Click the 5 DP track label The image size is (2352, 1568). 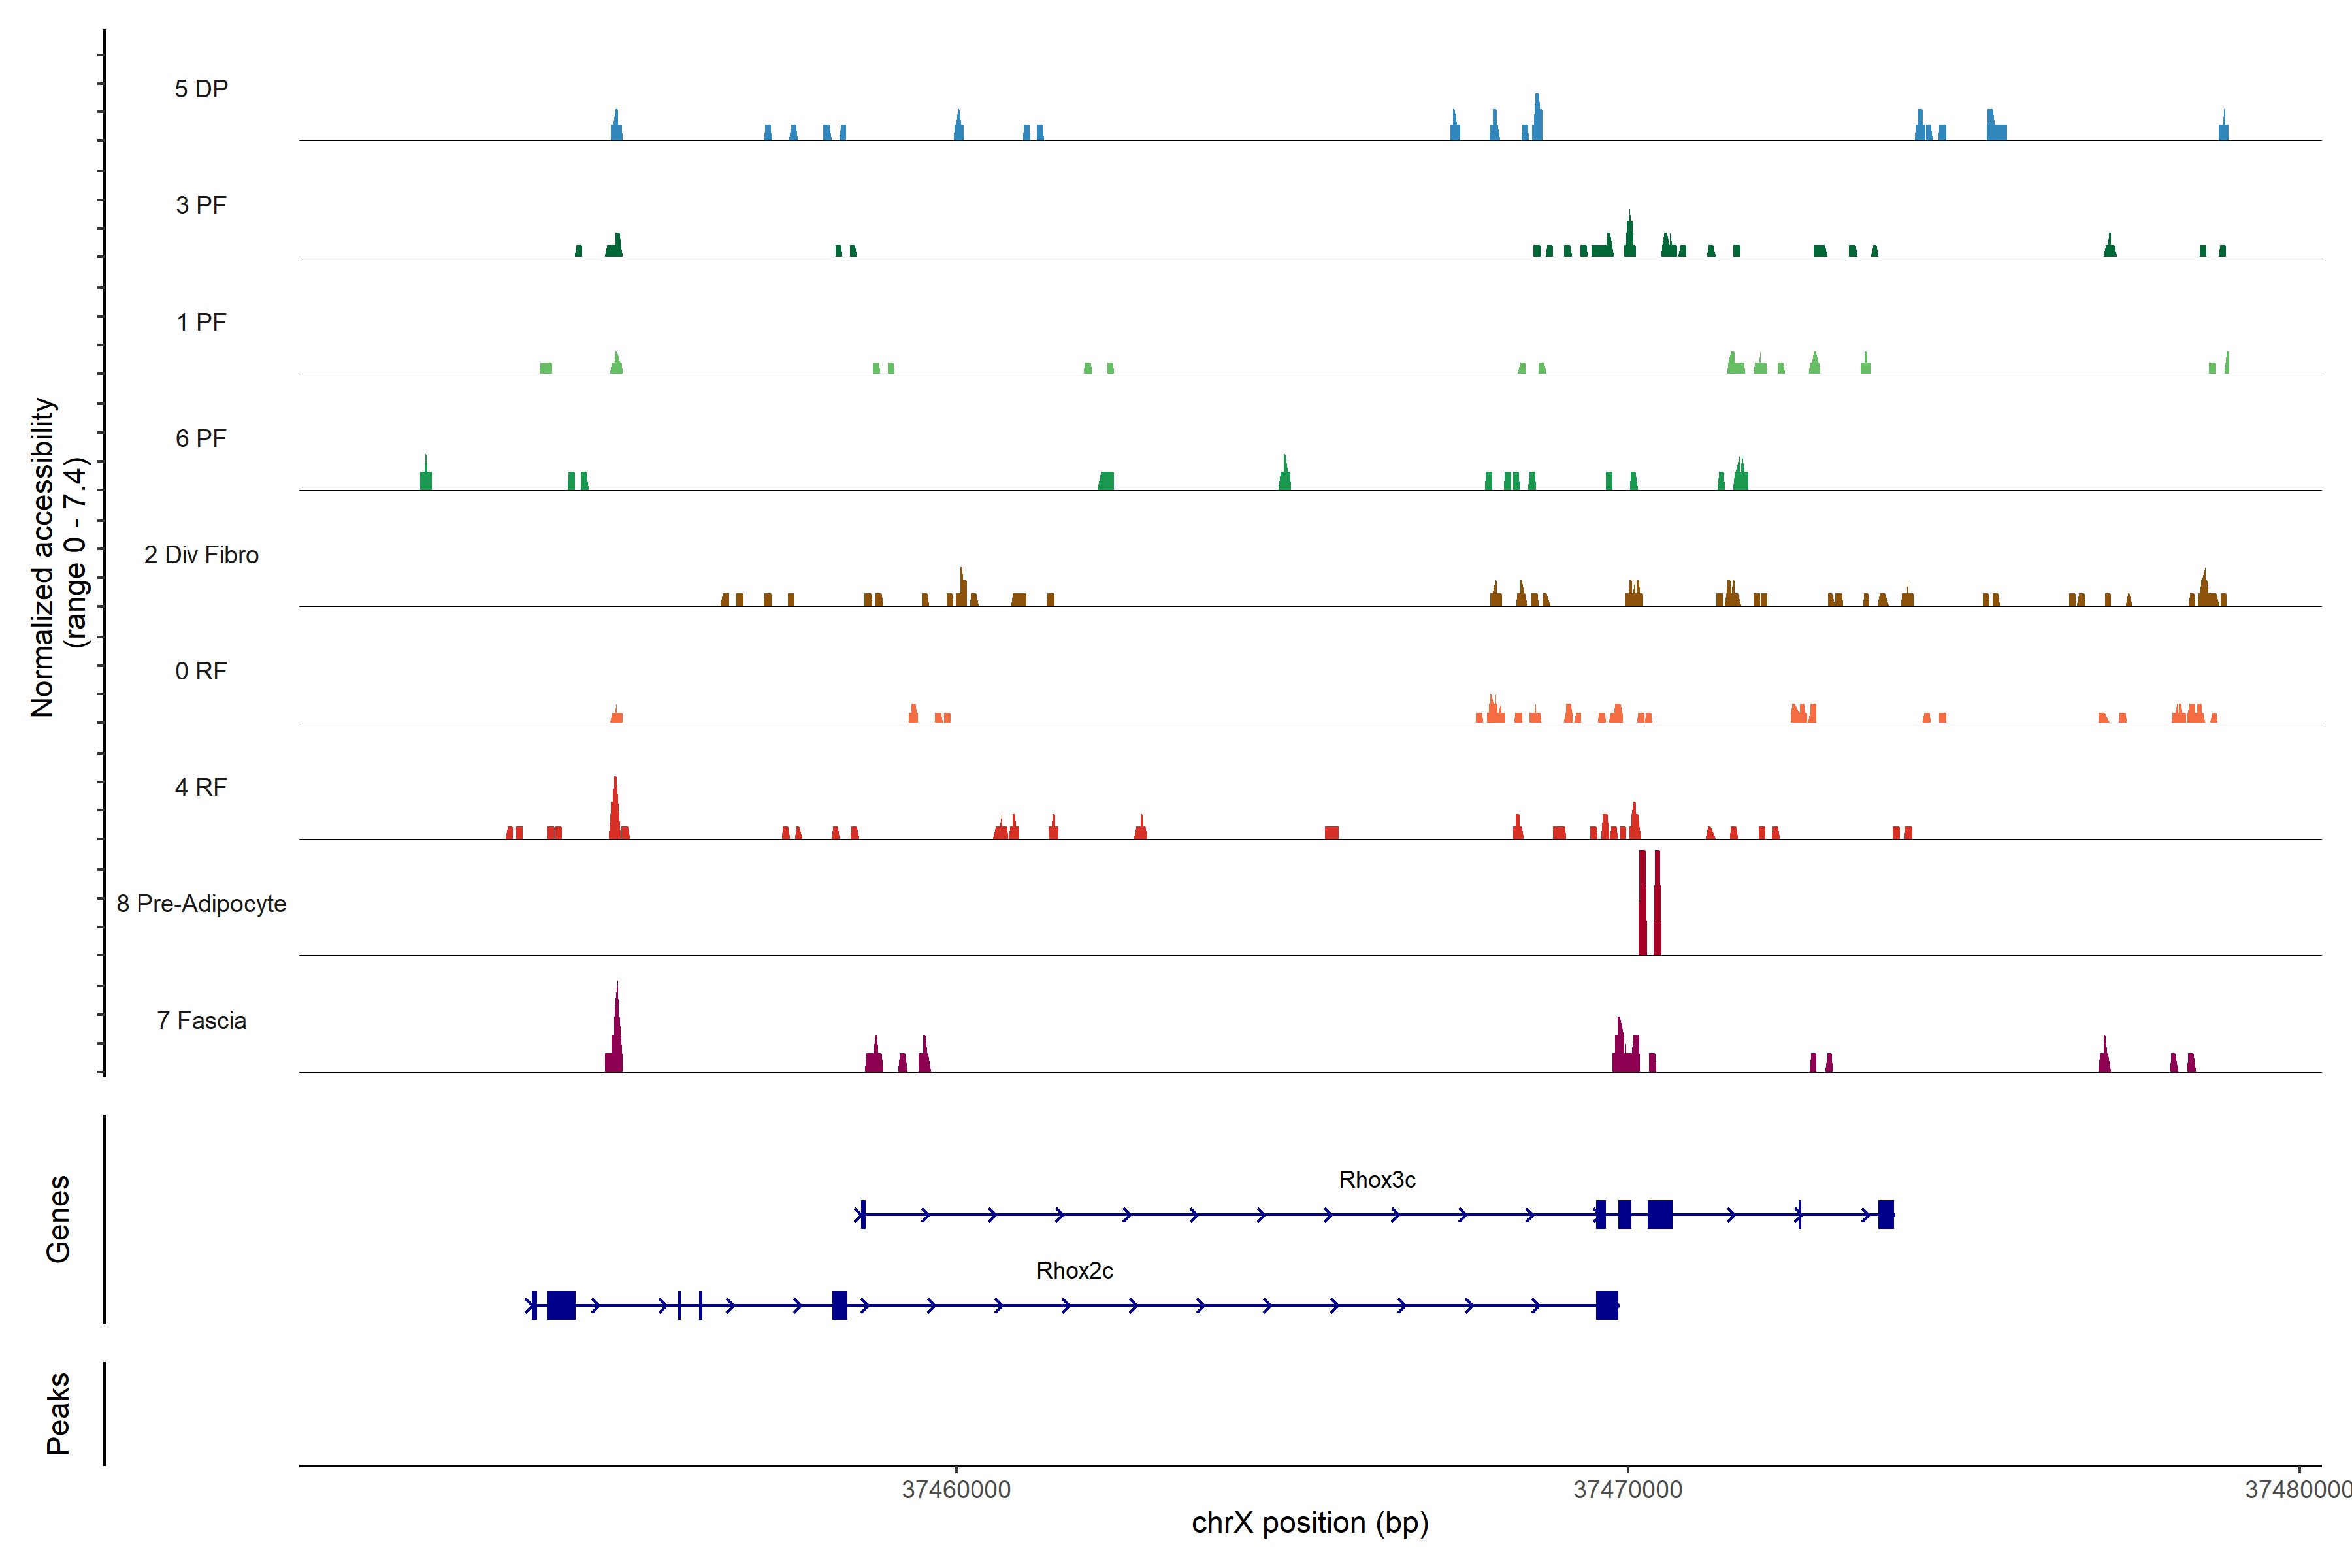pos(201,89)
